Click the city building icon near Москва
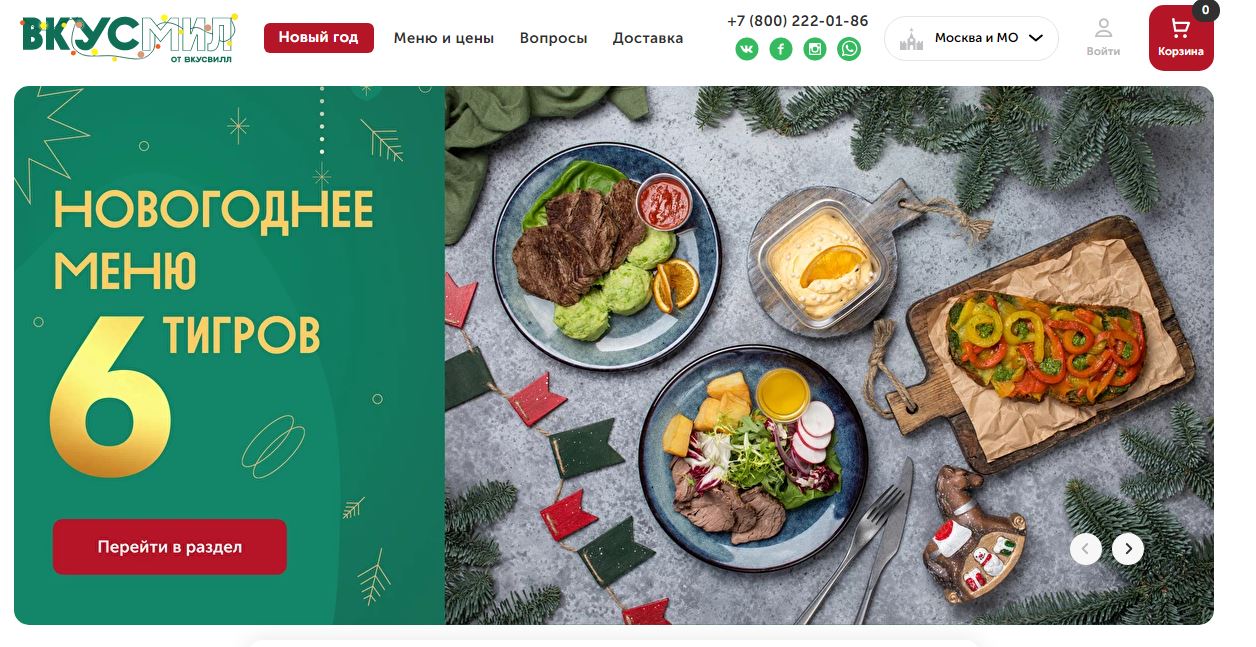 (911, 39)
